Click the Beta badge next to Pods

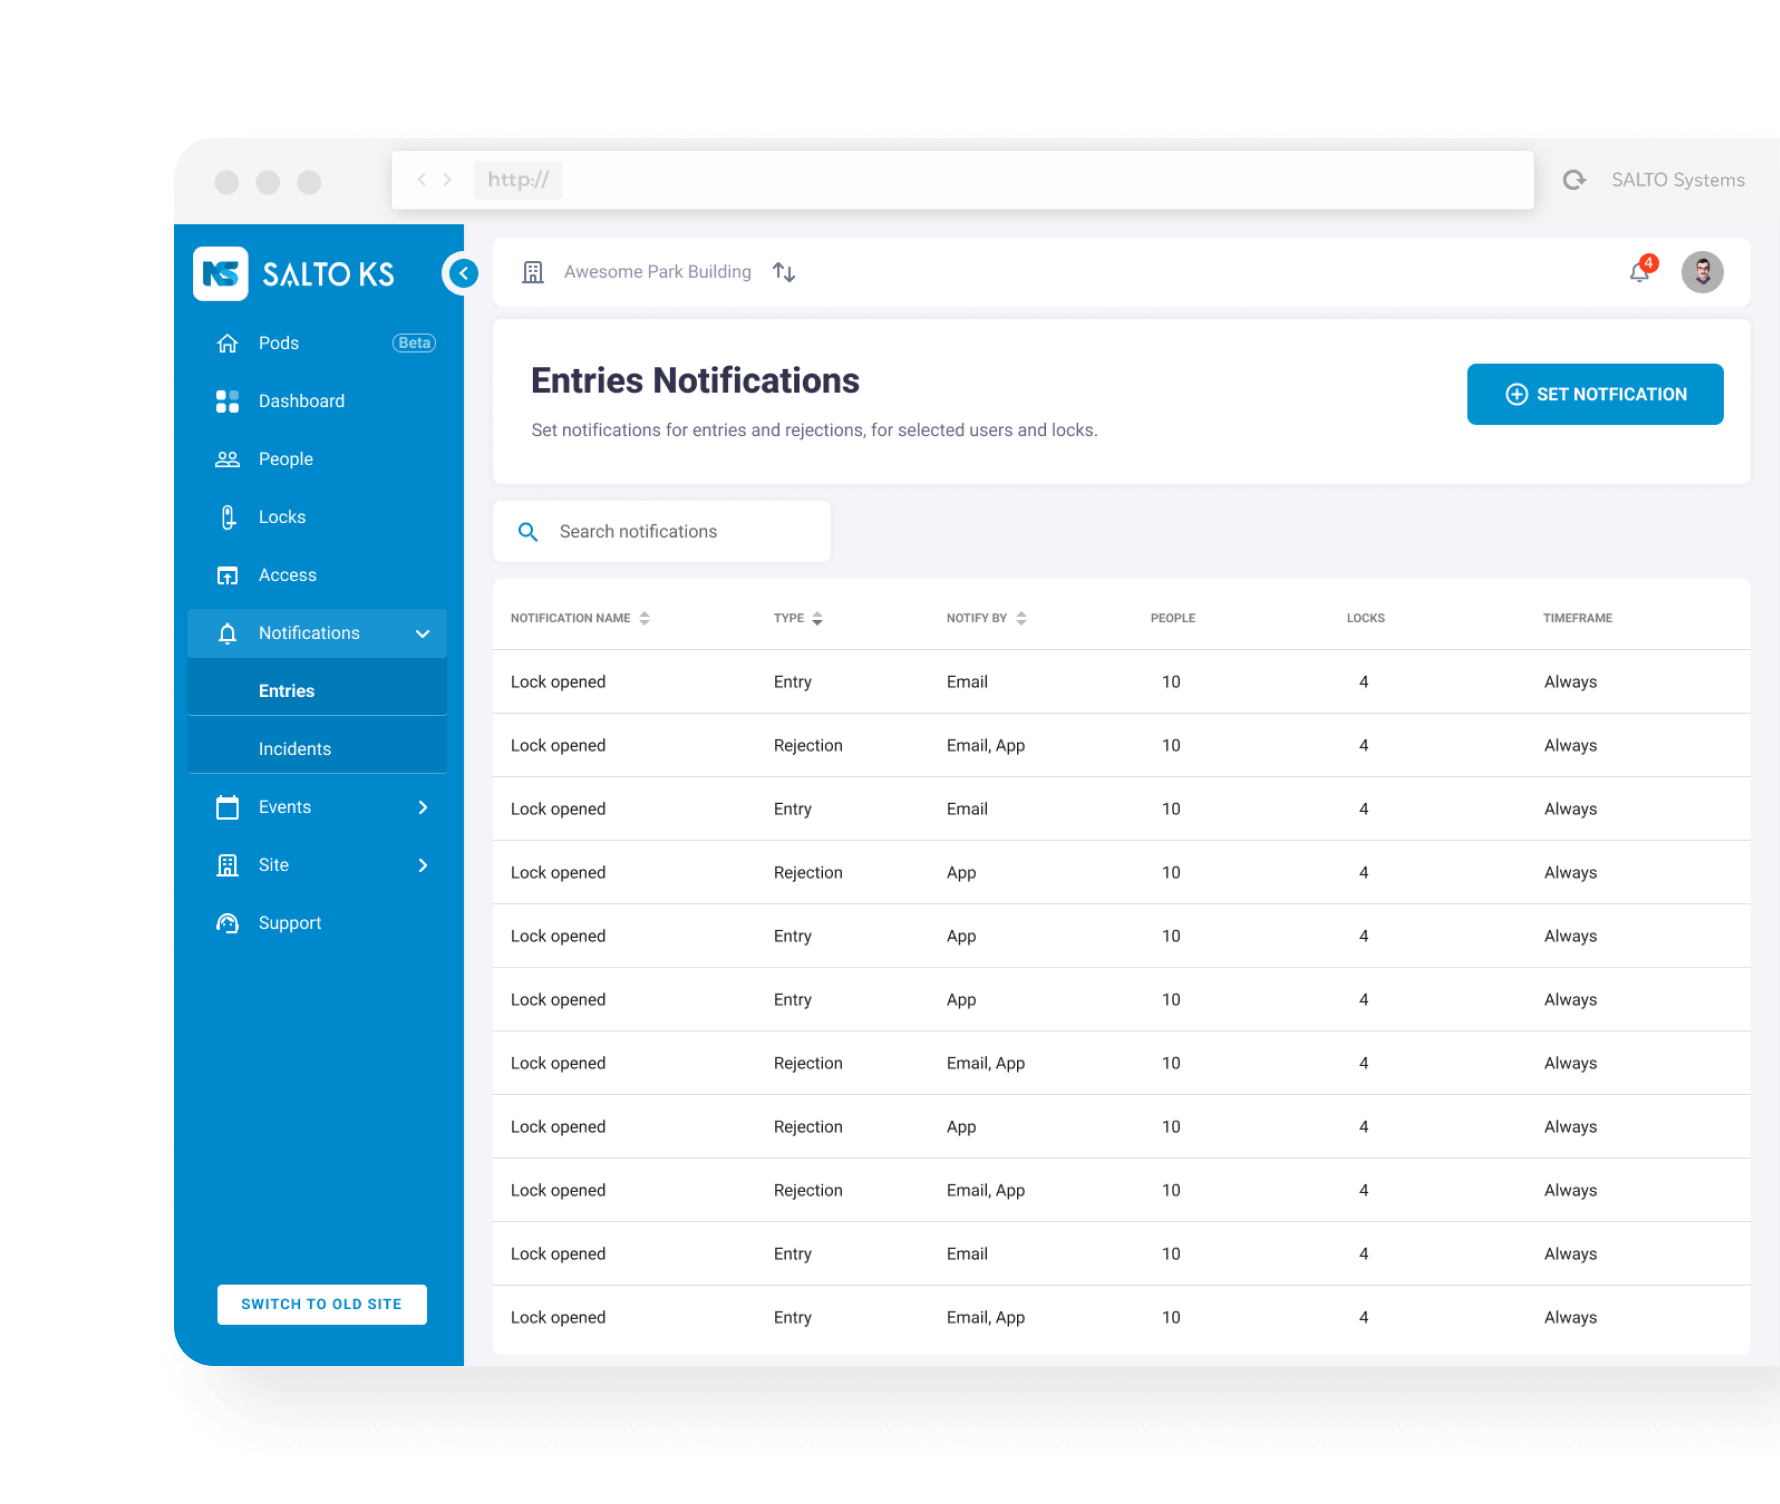(414, 343)
